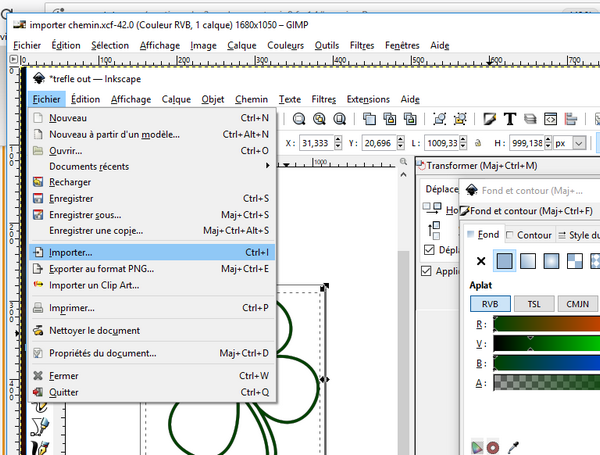600x455 pixels.
Task: Choose Quitter from the Fichier menu
Action: point(152,392)
